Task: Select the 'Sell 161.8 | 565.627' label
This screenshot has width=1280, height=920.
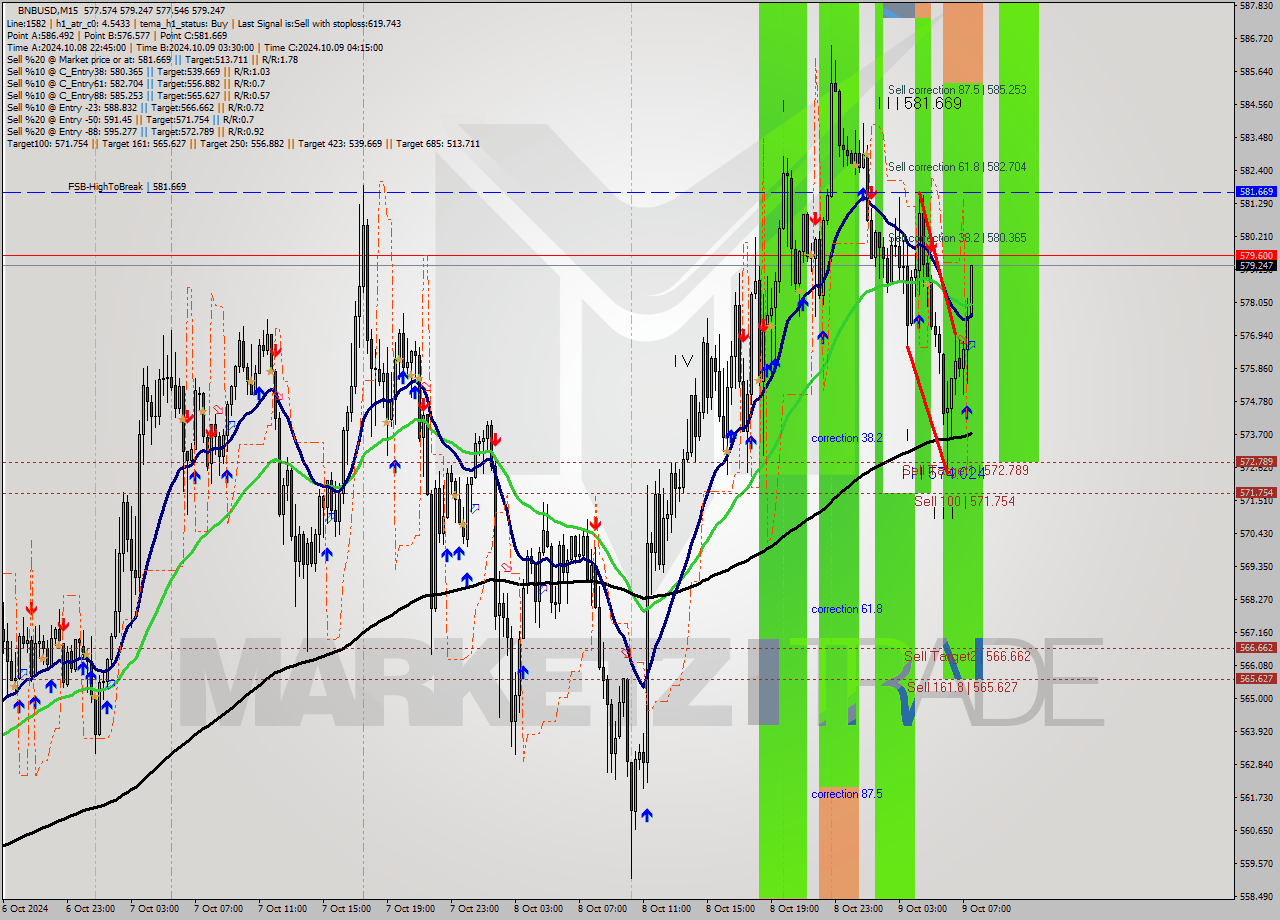Action: pyautogui.click(x=962, y=687)
